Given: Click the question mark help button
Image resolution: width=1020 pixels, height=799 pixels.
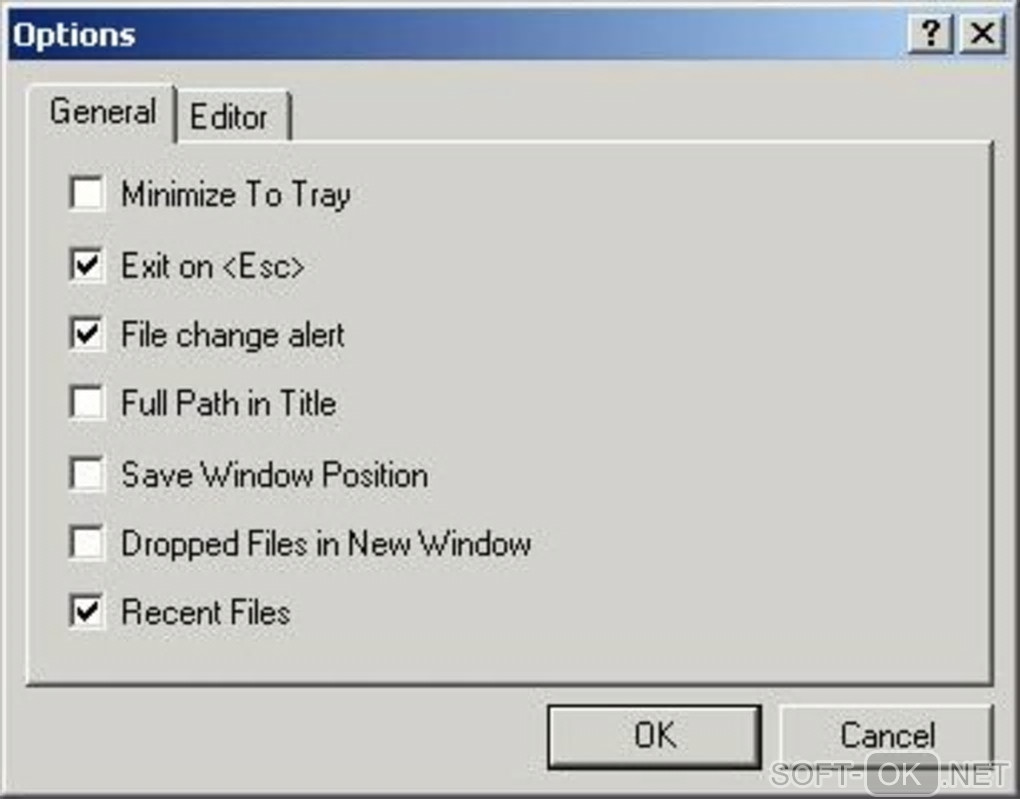Looking at the screenshot, I should (x=930, y=35).
